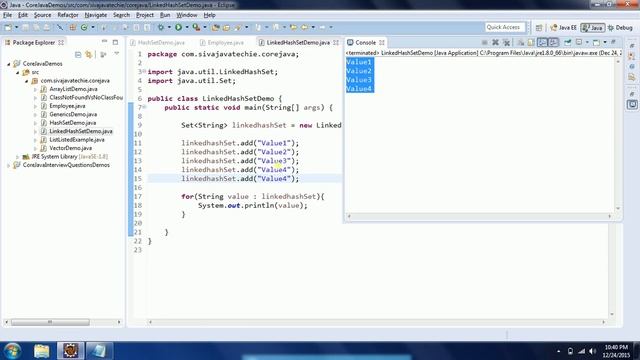Click the Quick Access search field
The height and width of the screenshot is (360, 640).
(504, 27)
